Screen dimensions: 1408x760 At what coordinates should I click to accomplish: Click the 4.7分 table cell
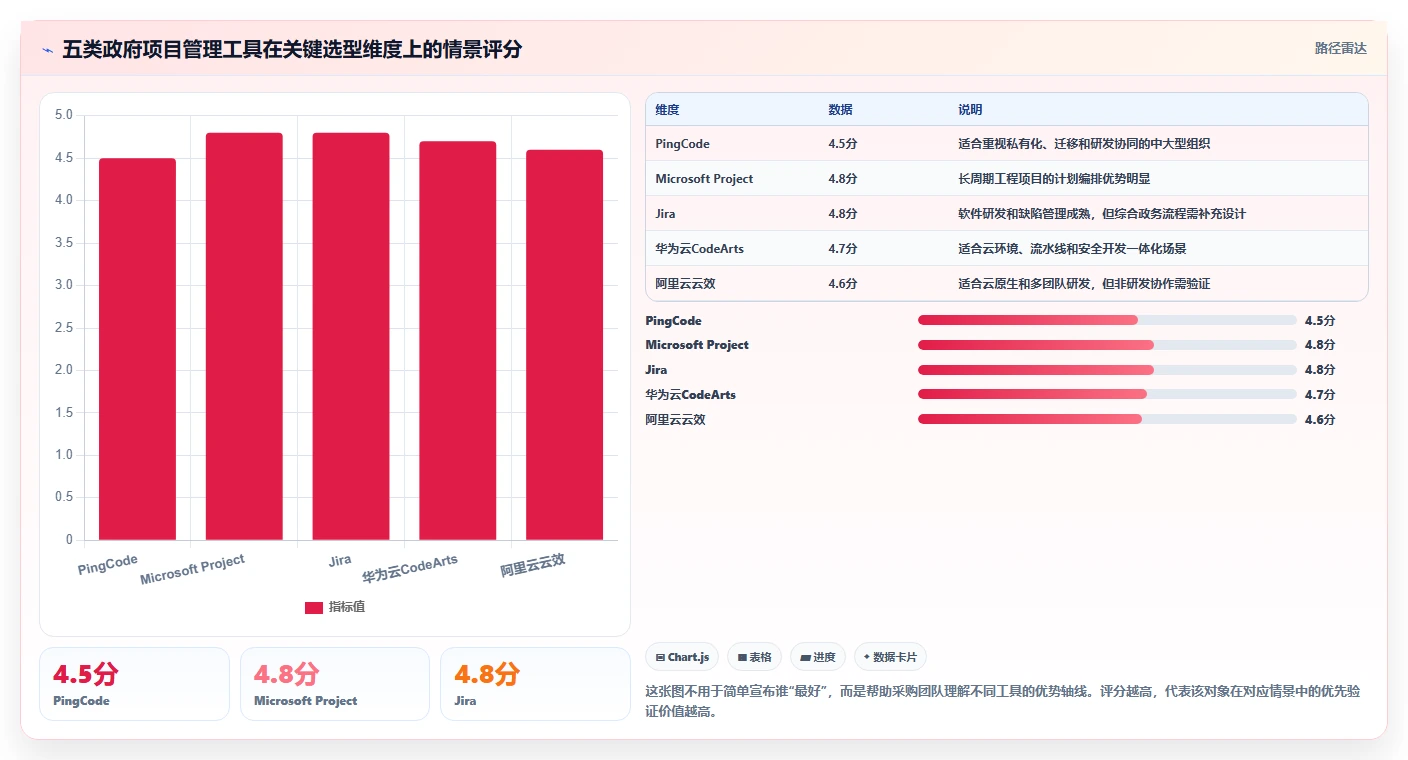[x=843, y=249]
